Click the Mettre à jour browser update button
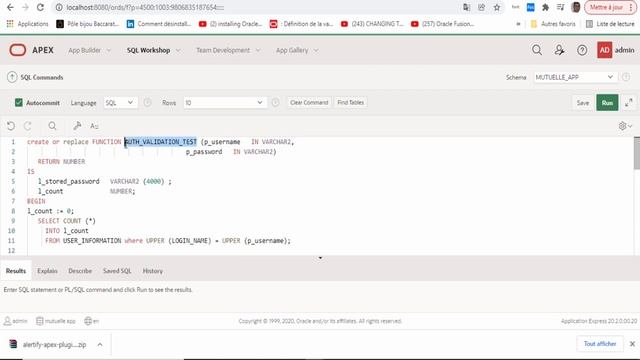 click(x=610, y=7)
